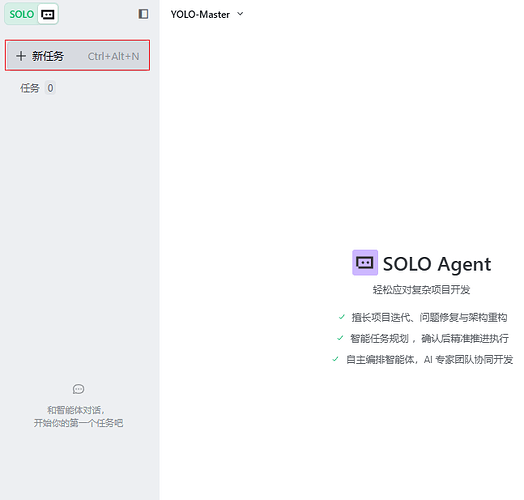Click 擅长项目迭代、问题修复与架构重构 line
Viewport: 524px width, 500px height.
tap(429, 317)
